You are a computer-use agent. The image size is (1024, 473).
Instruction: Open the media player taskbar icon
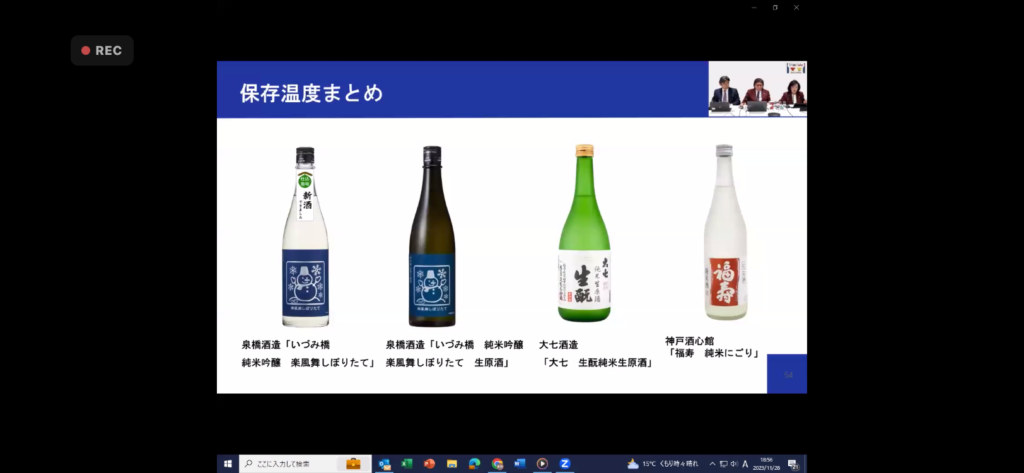542,464
